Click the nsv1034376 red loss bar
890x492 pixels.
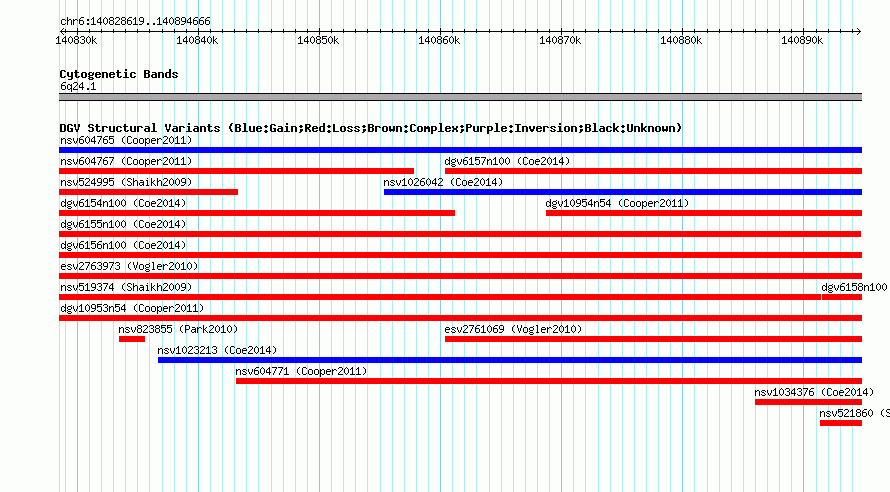pos(808,402)
